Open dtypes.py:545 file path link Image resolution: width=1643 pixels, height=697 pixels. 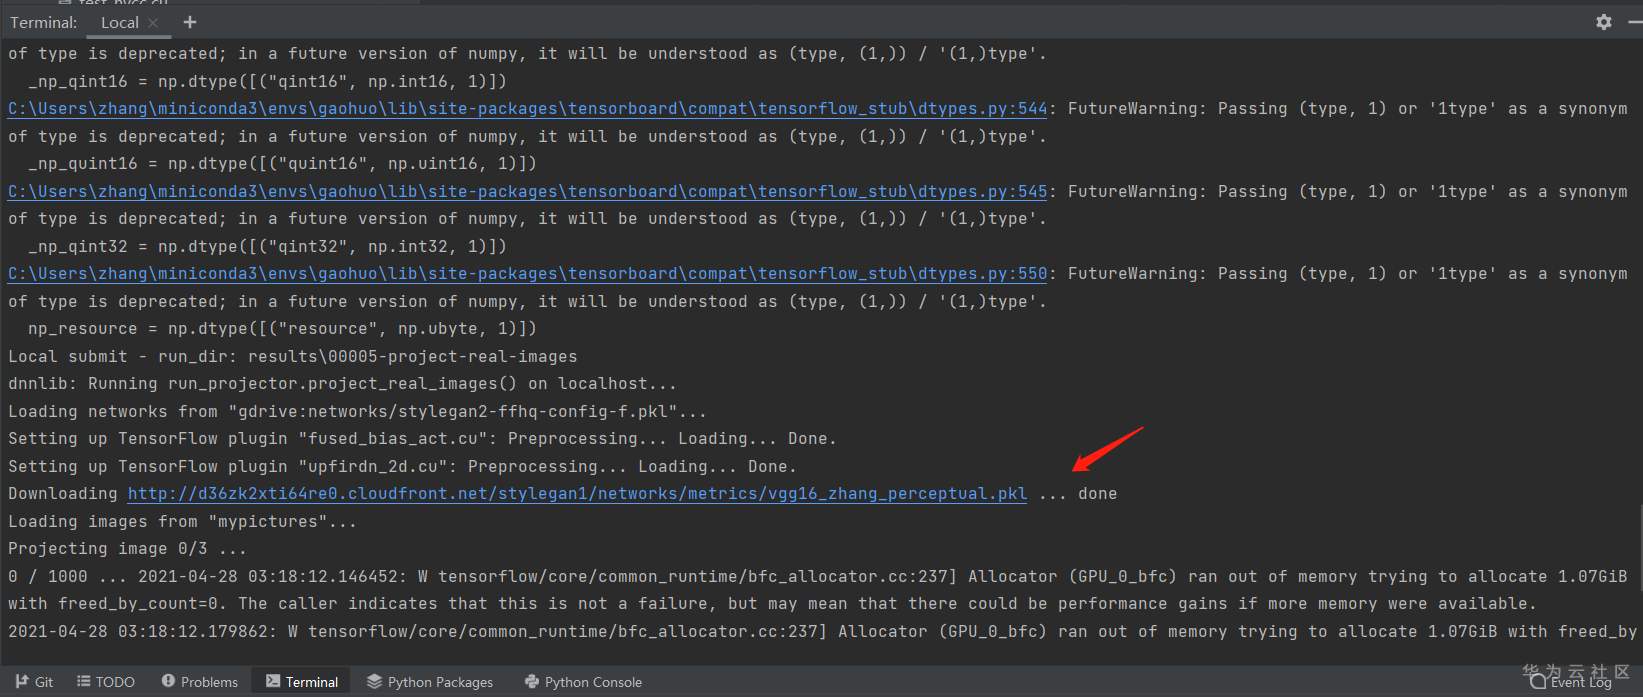click(528, 191)
